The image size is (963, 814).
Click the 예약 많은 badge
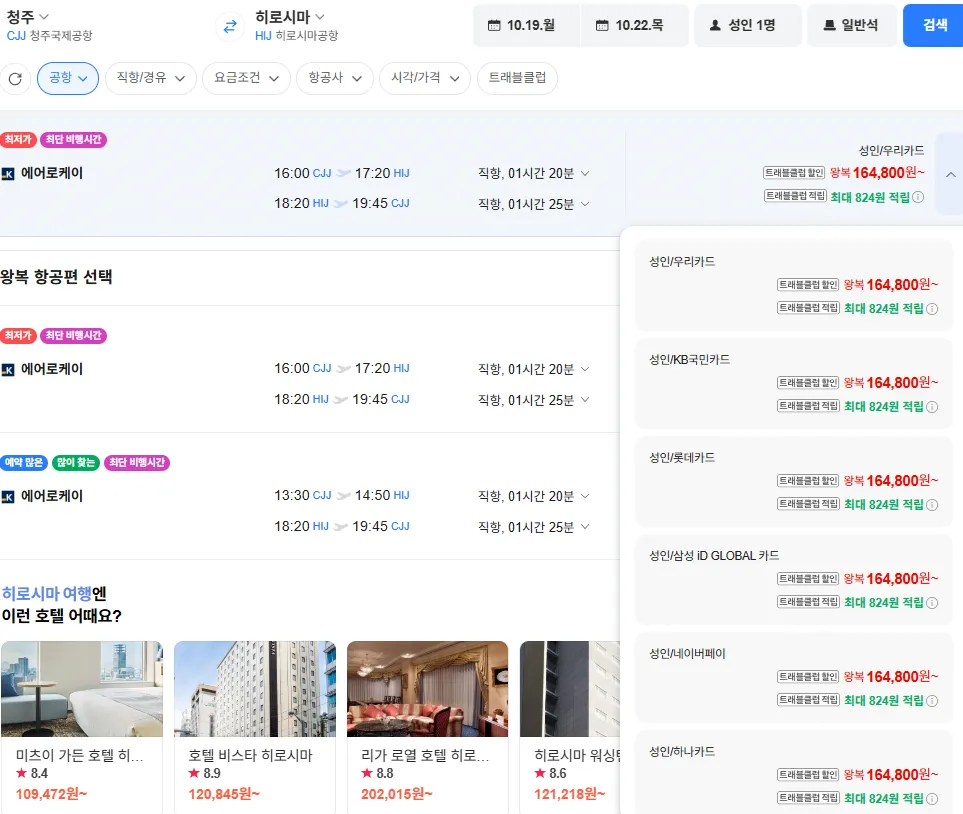(x=24, y=463)
